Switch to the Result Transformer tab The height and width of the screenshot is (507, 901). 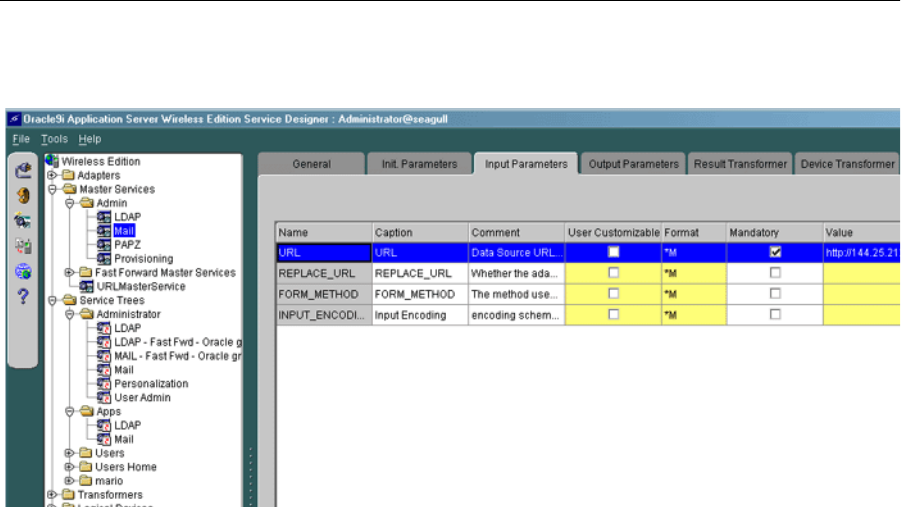[x=740, y=164]
